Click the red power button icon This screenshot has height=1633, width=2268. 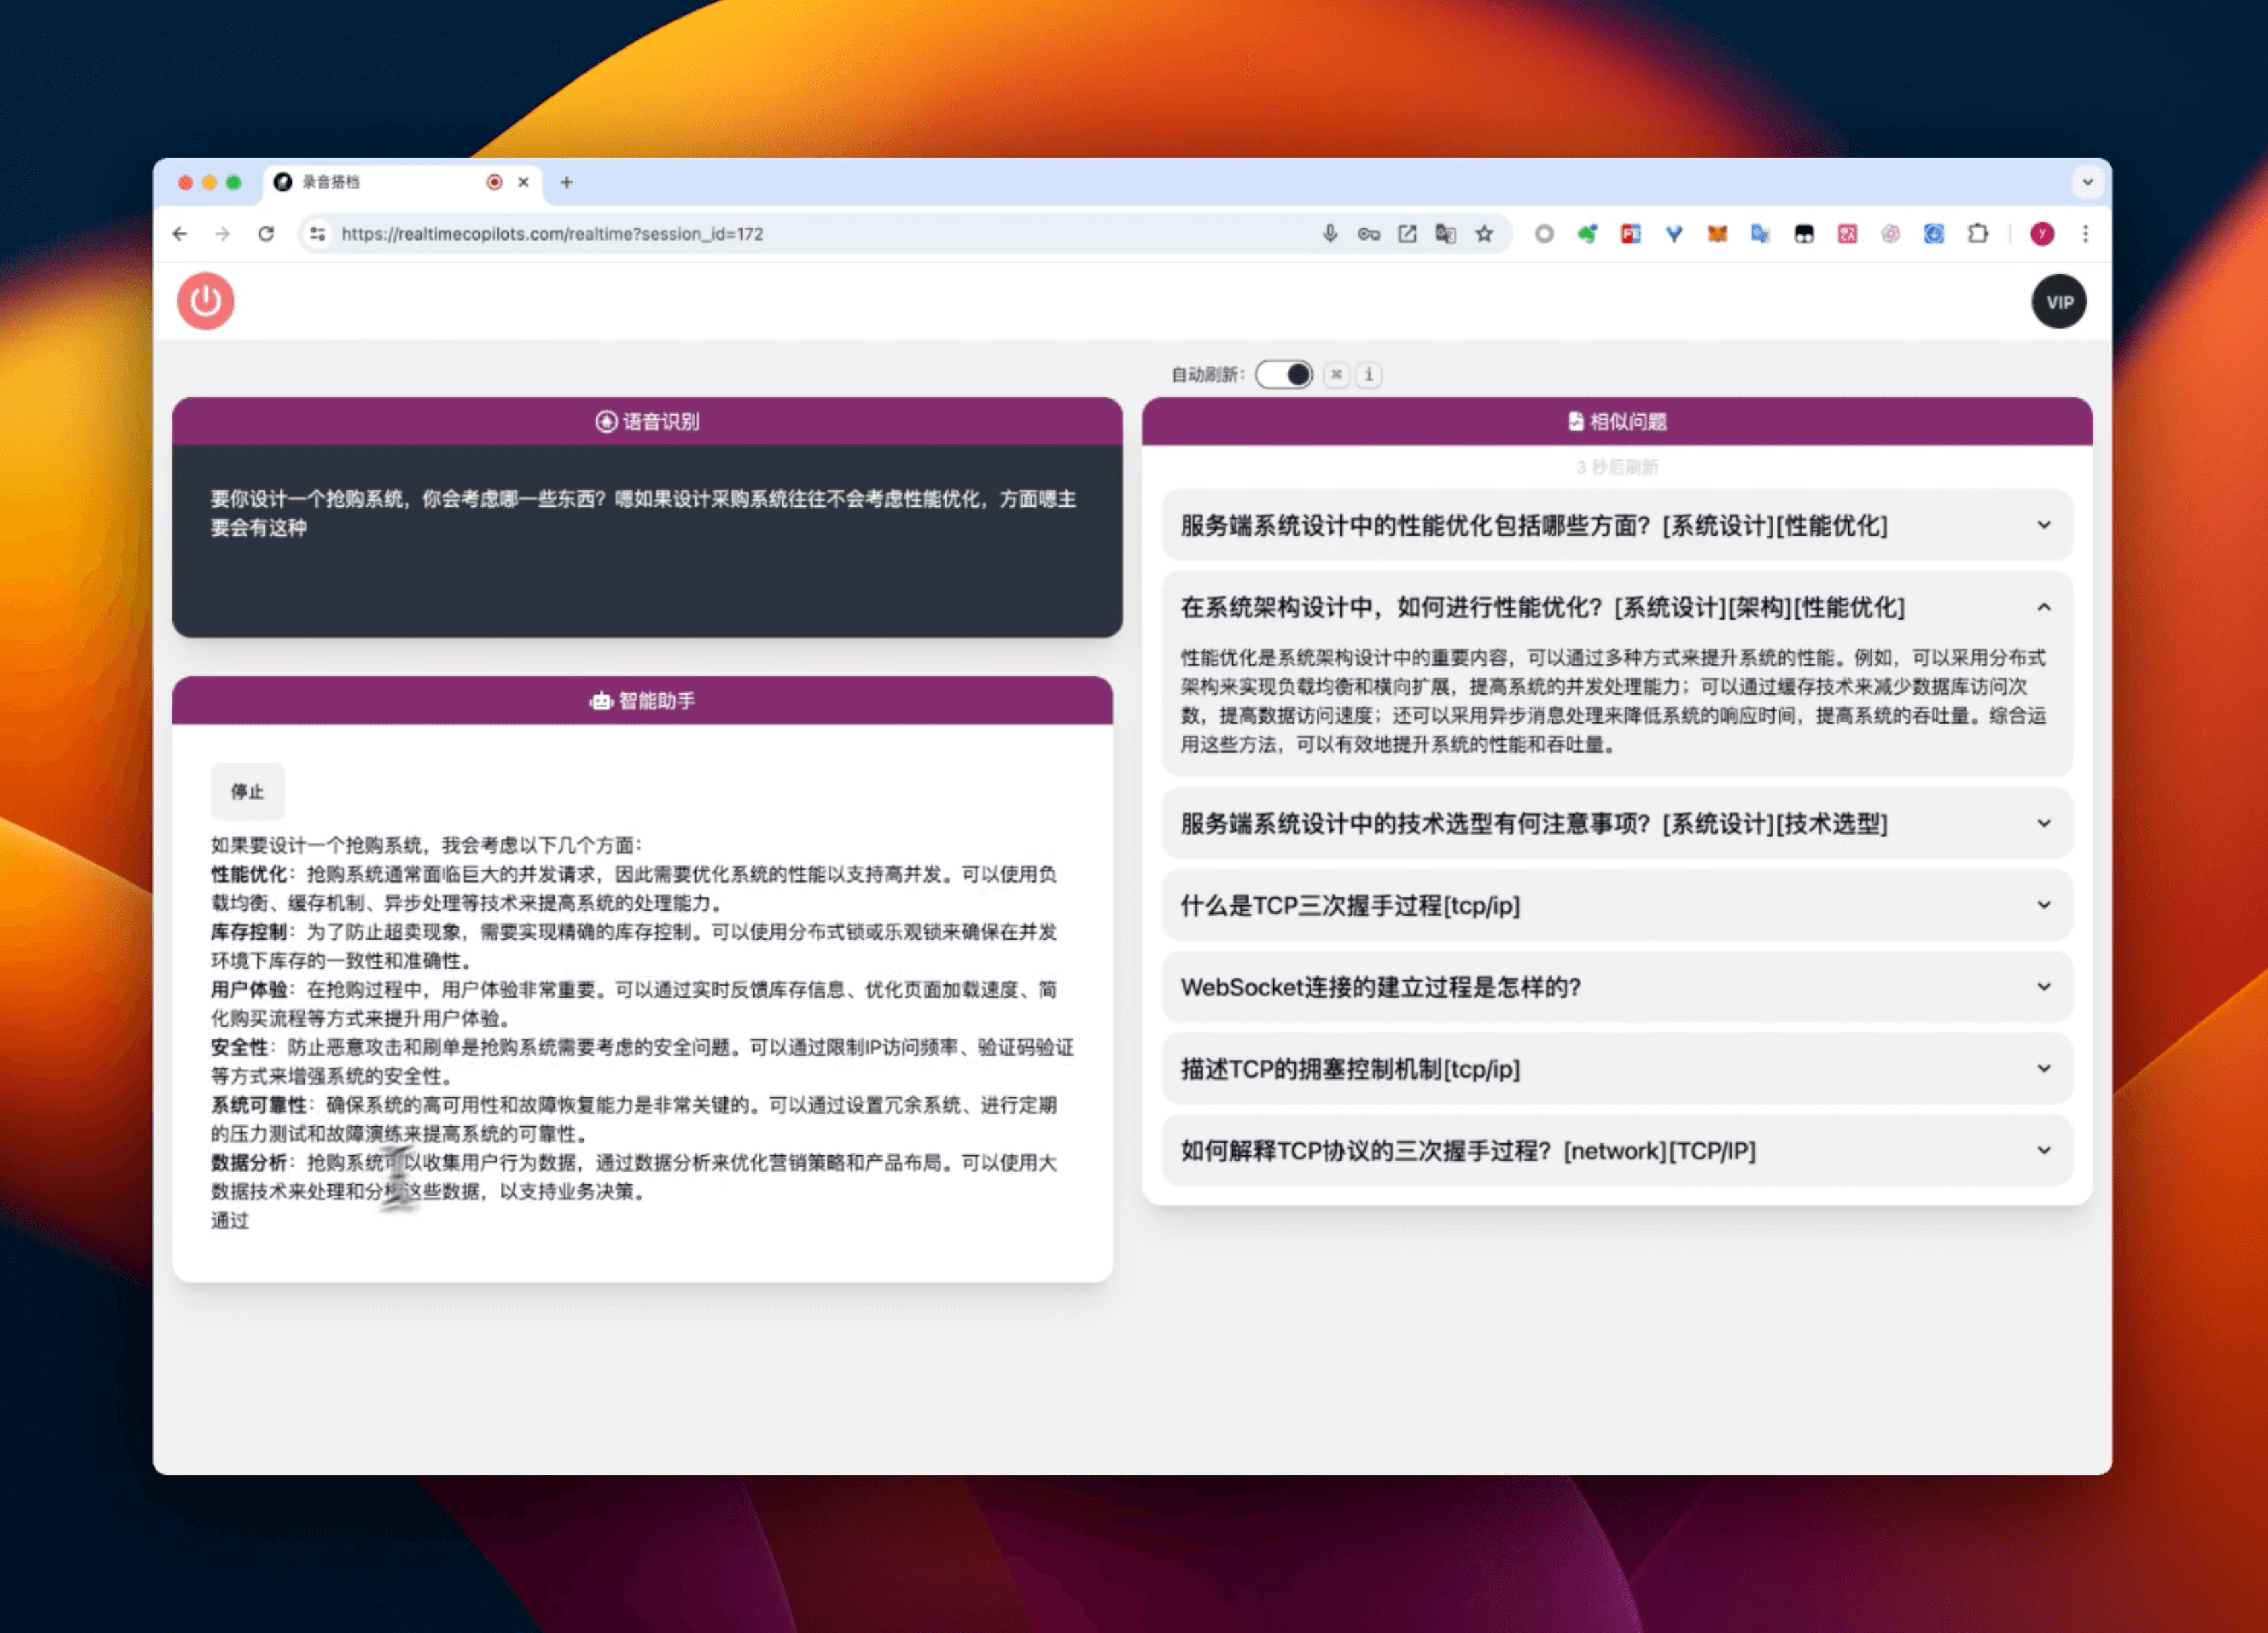pos(206,301)
